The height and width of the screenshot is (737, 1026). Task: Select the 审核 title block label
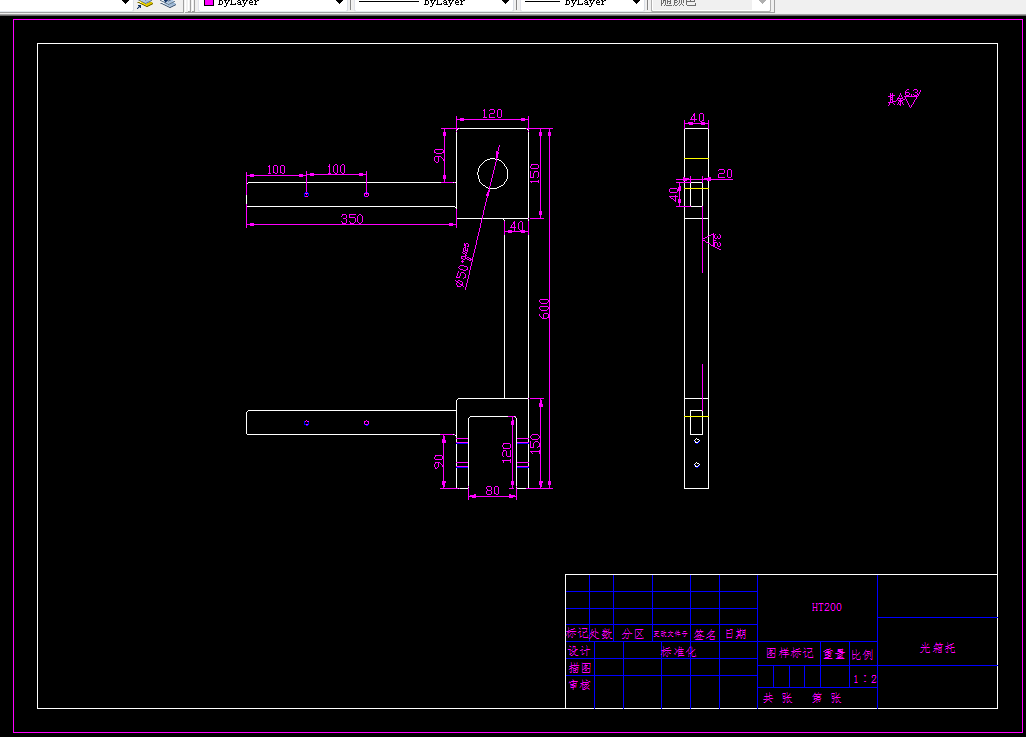[580, 685]
